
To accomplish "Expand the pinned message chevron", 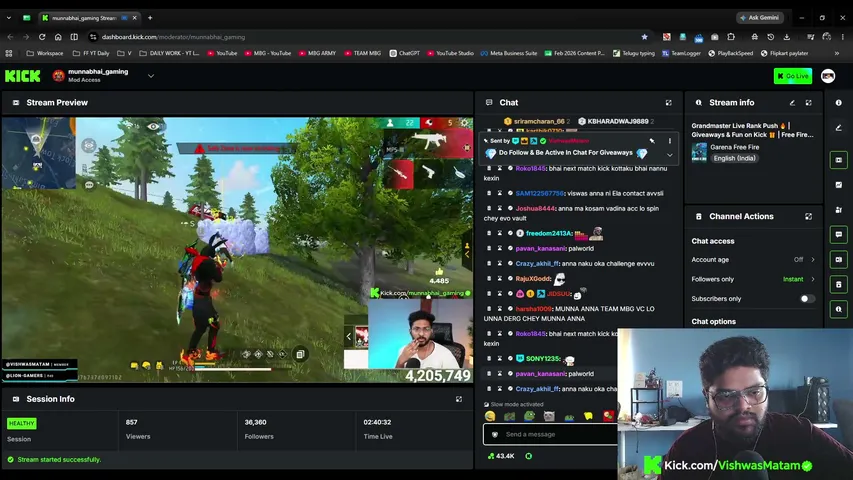I will 670,155.
